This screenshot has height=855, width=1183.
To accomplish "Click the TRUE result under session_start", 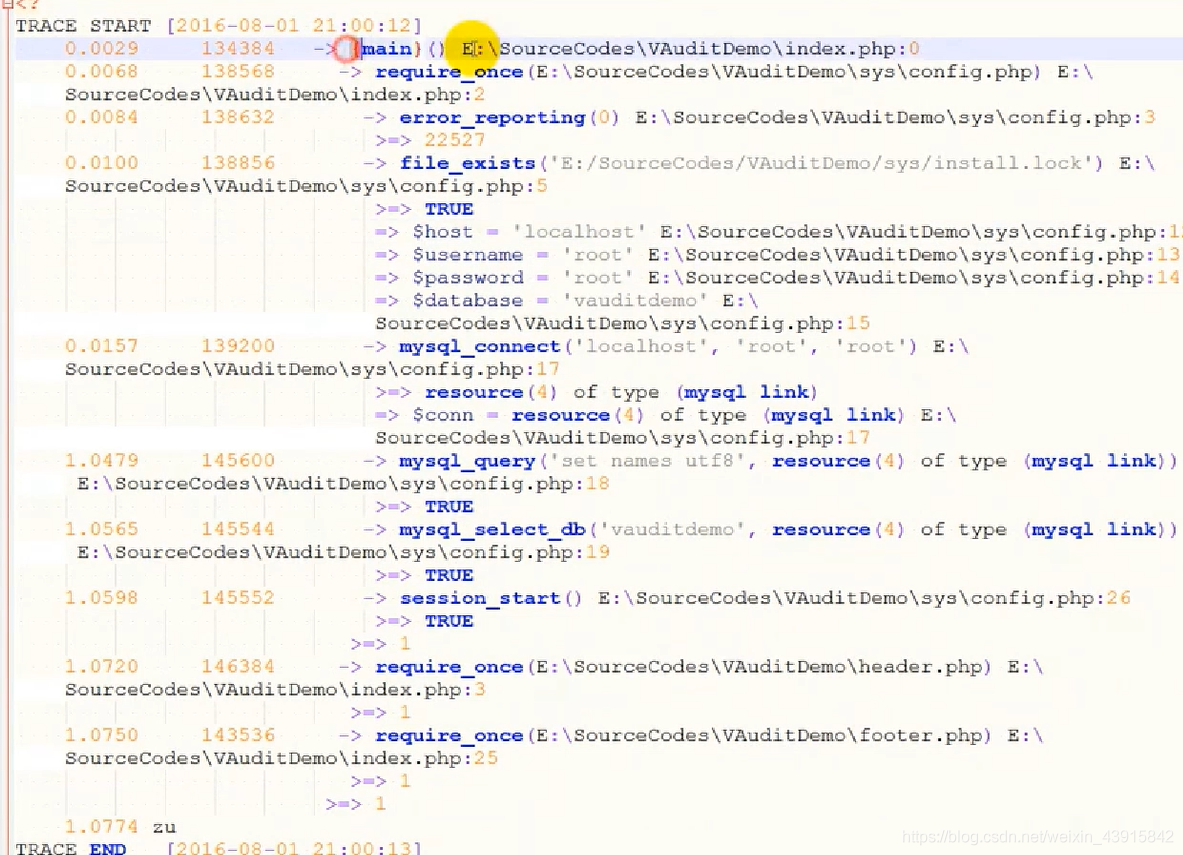I will [448, 621].
